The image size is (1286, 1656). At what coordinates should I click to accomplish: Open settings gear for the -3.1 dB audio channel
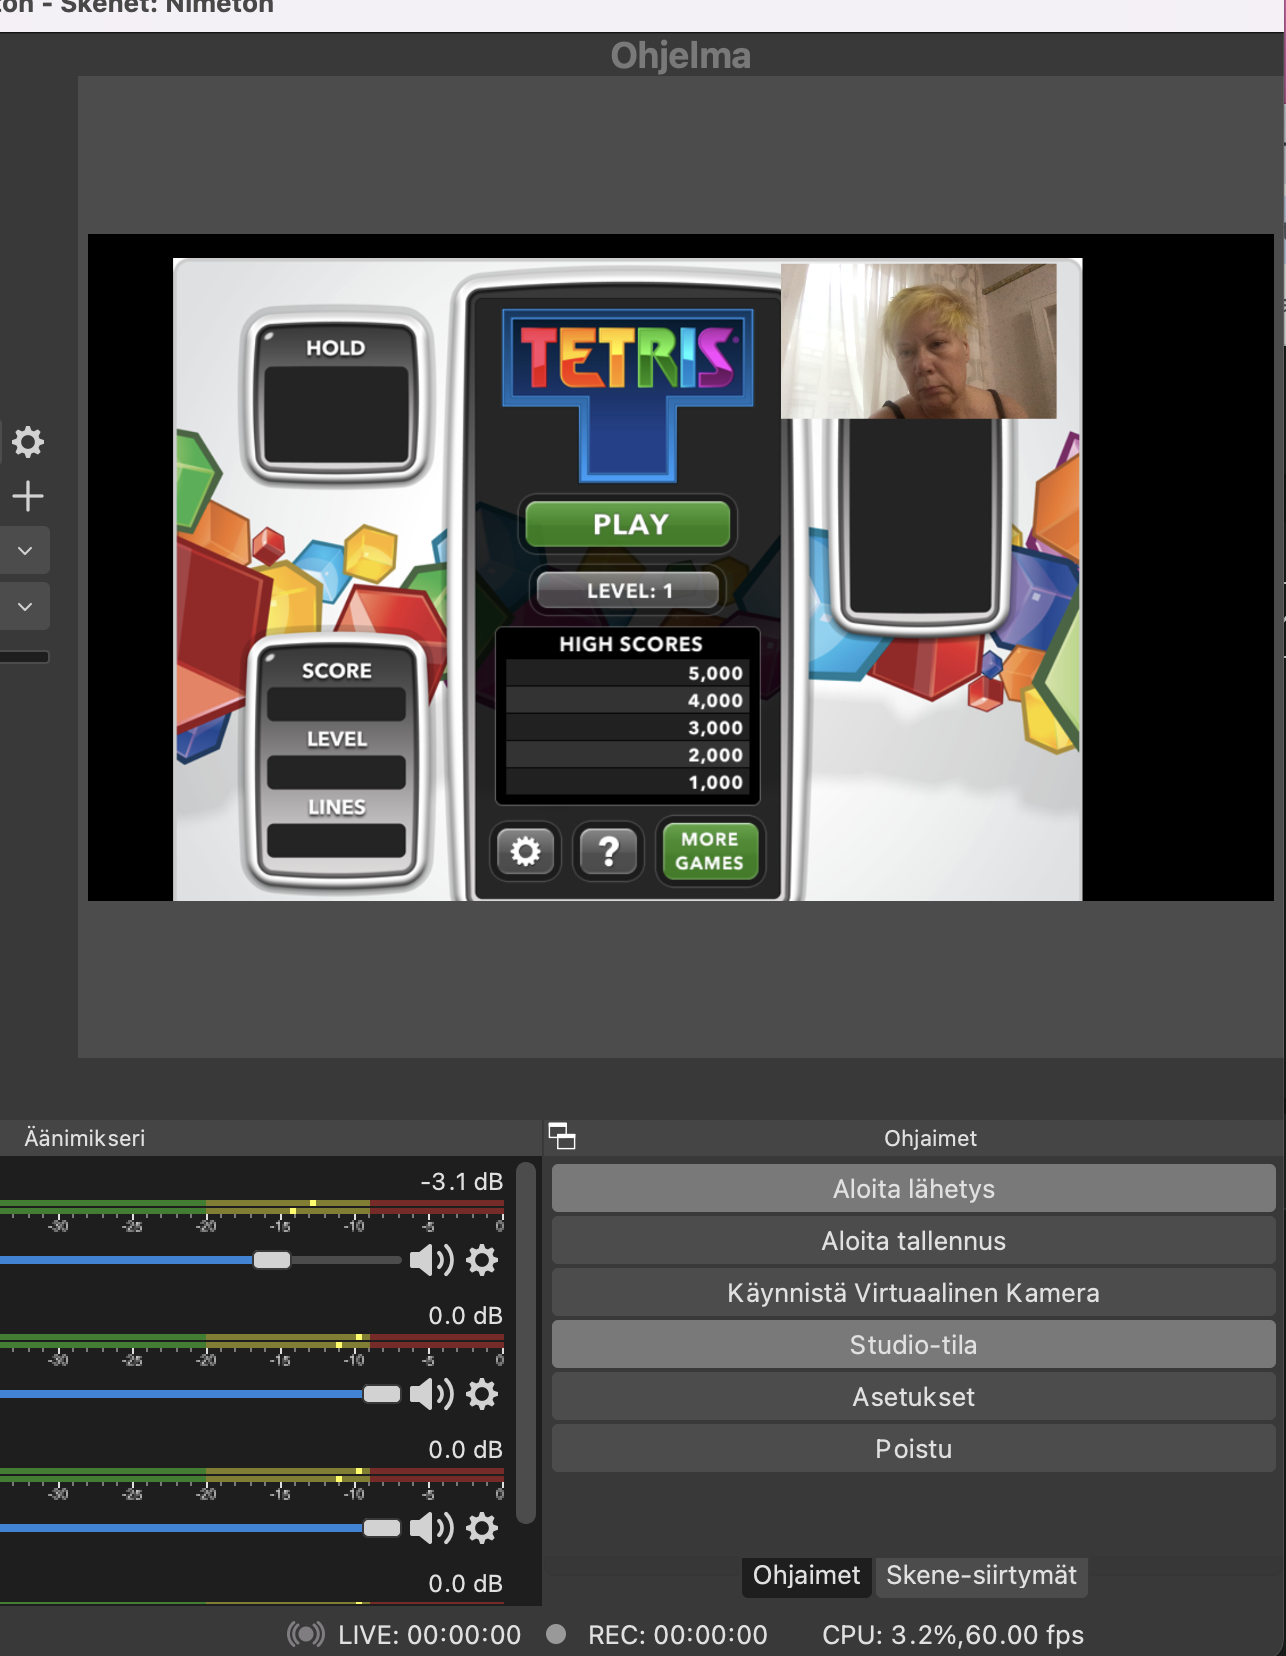click(482, 1260)
